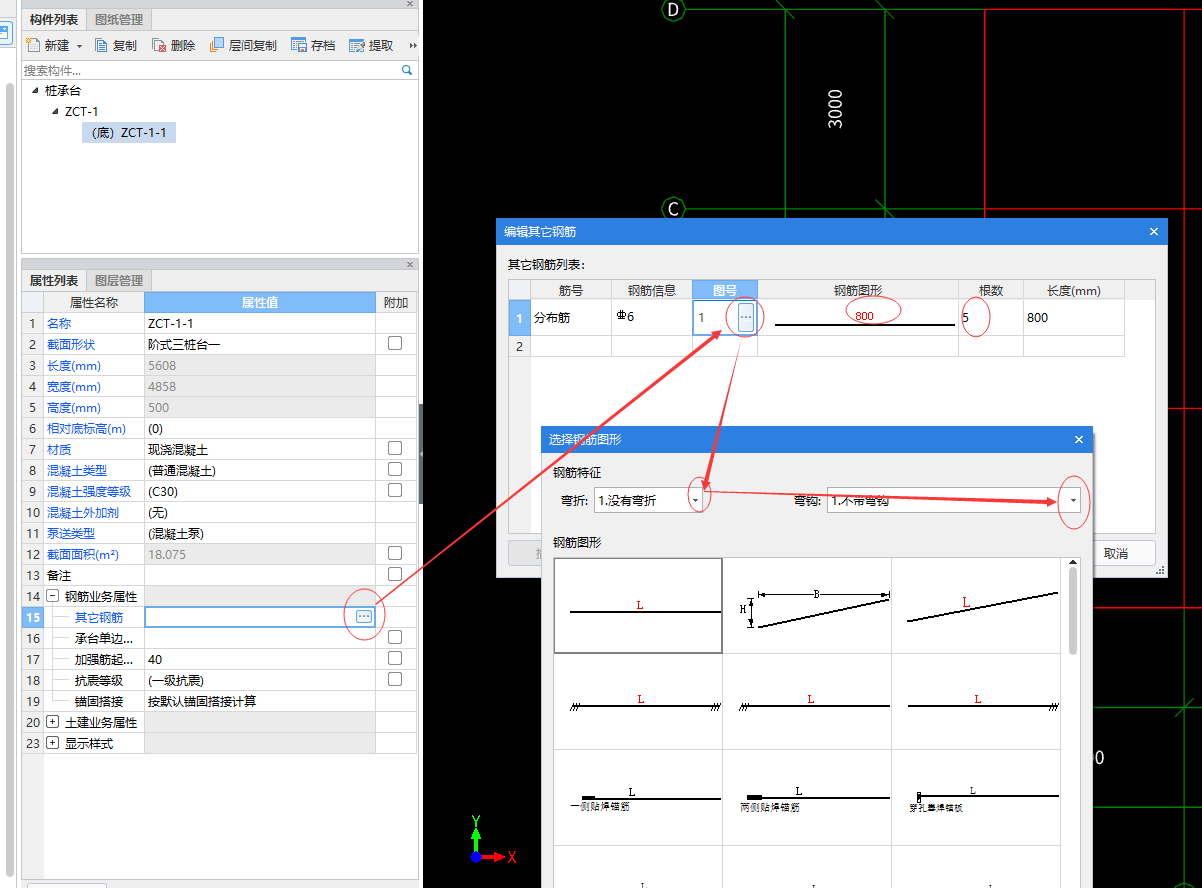Click the empty row 2 header in rebar list
Viewport: 1202px width, 888px height.
(519, 346)
